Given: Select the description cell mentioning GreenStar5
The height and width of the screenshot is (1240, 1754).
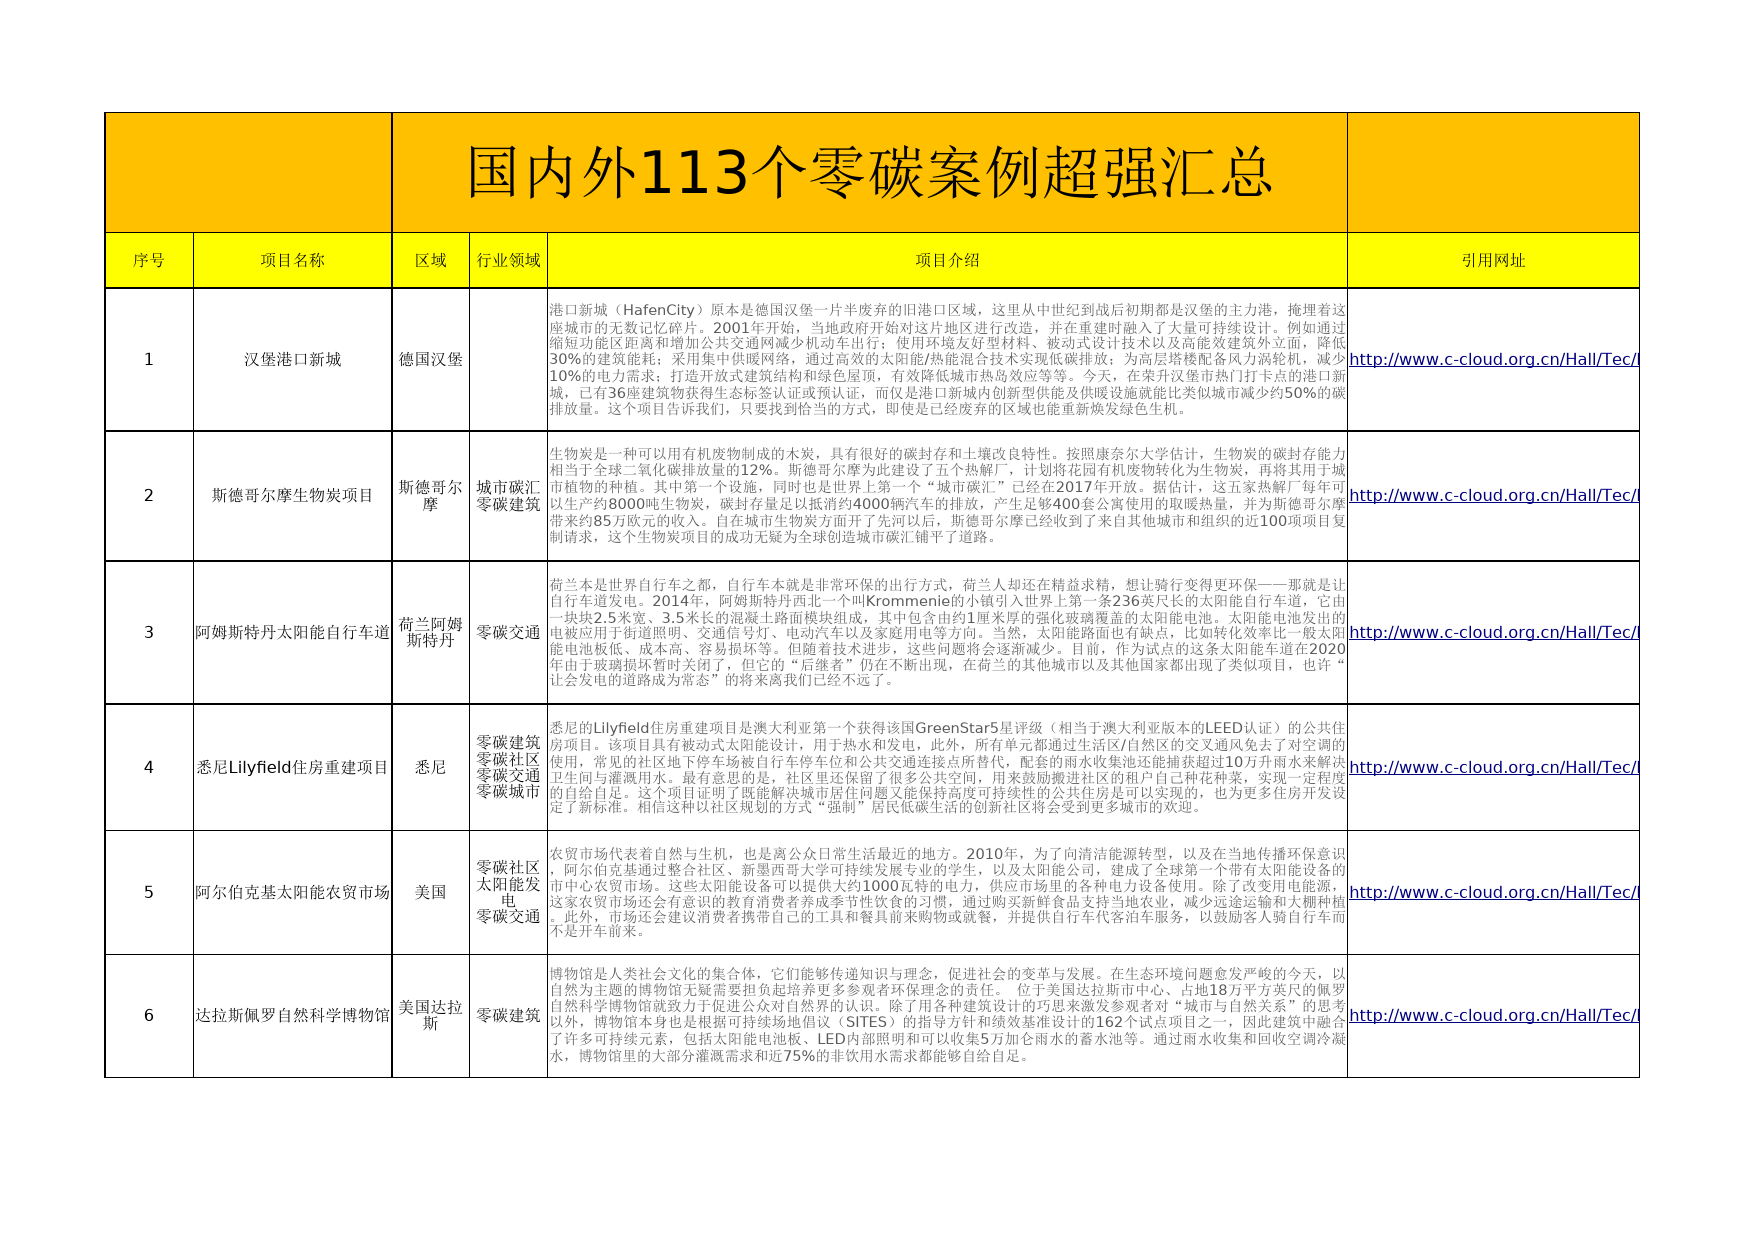Looking at the screenshot, I should pyautogui.click(x=947, y=768).
